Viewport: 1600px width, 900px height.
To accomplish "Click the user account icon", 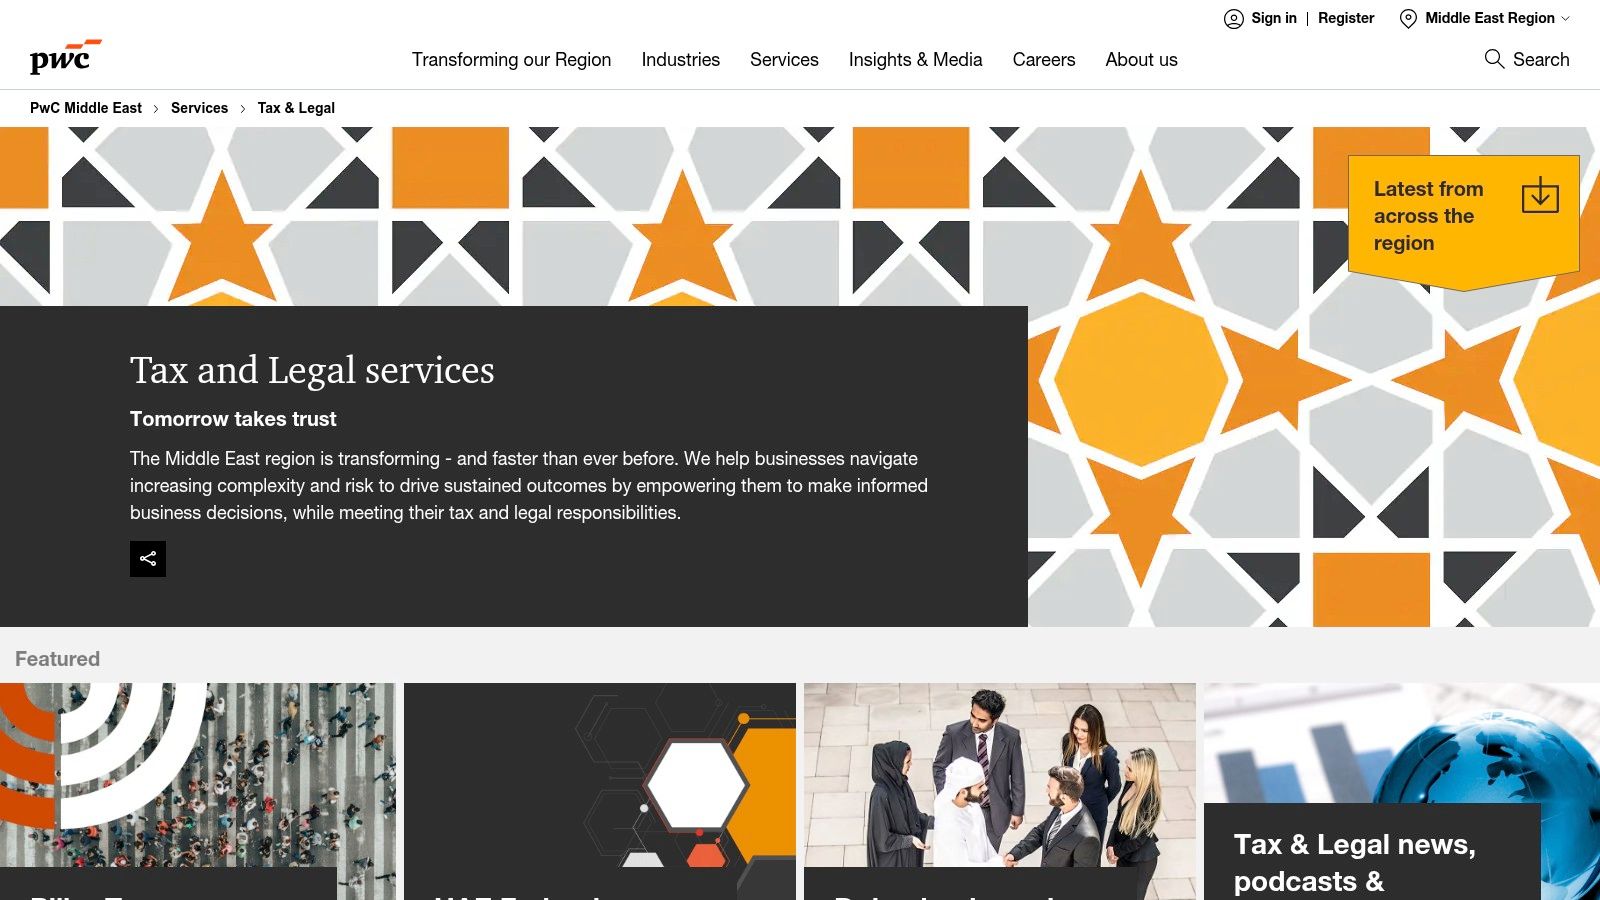I will coord(1234,18).
